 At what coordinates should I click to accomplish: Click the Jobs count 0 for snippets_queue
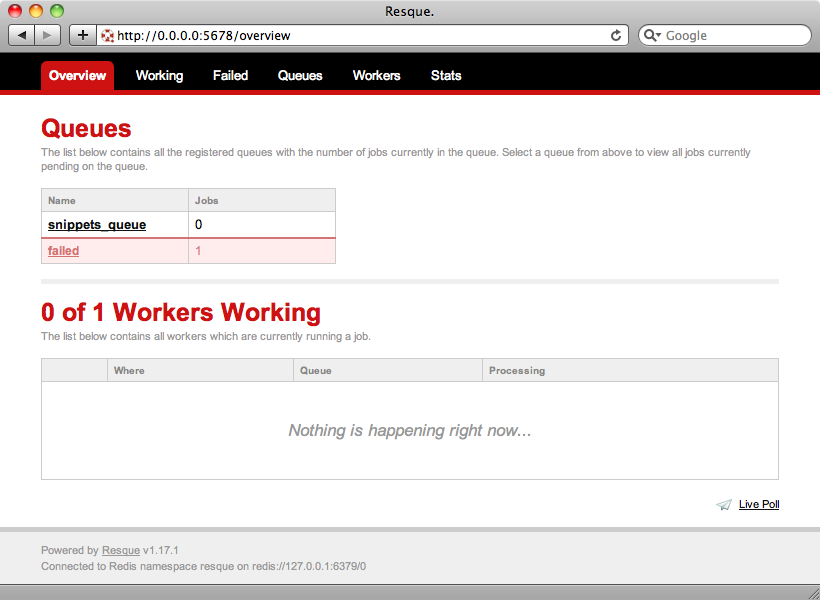coord(199,225)
